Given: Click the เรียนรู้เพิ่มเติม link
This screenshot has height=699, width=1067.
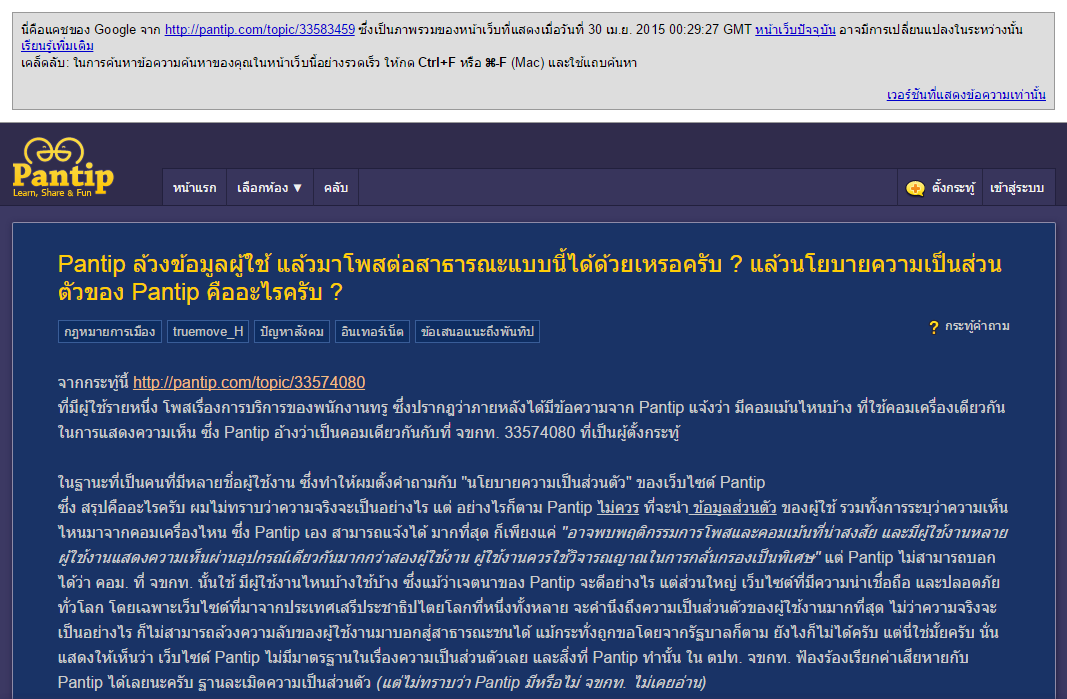Looking at the screenshot, I should (57, 46).
